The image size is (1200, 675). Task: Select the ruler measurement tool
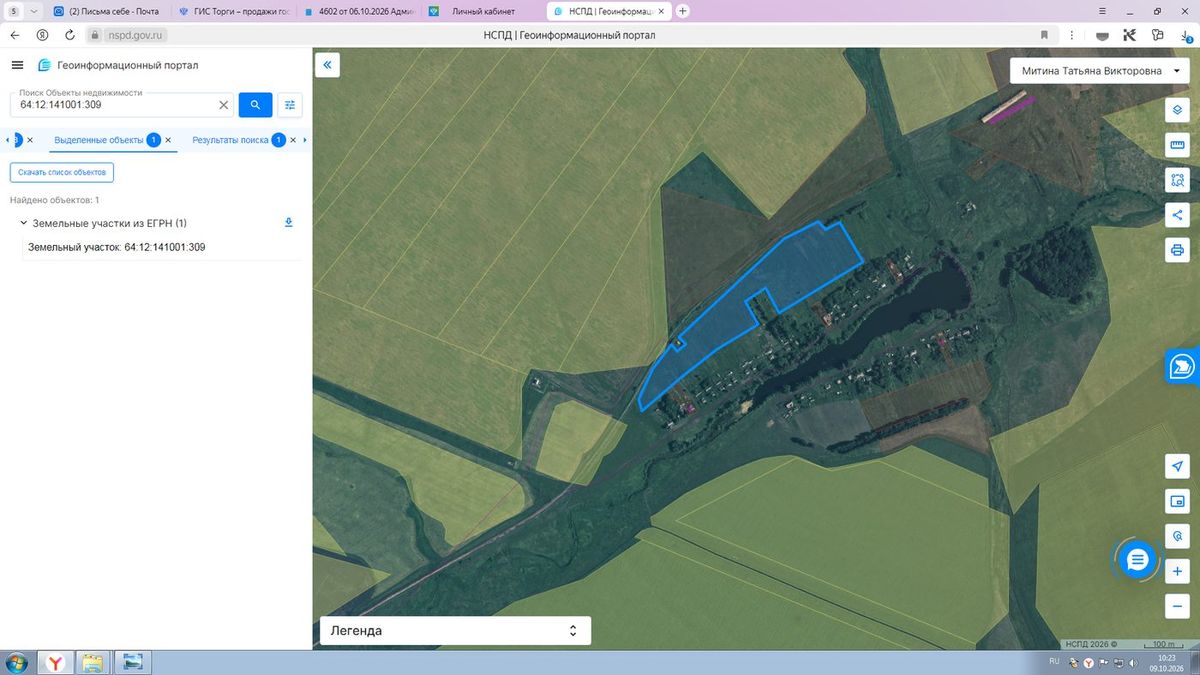click(x=1177, y=145)
